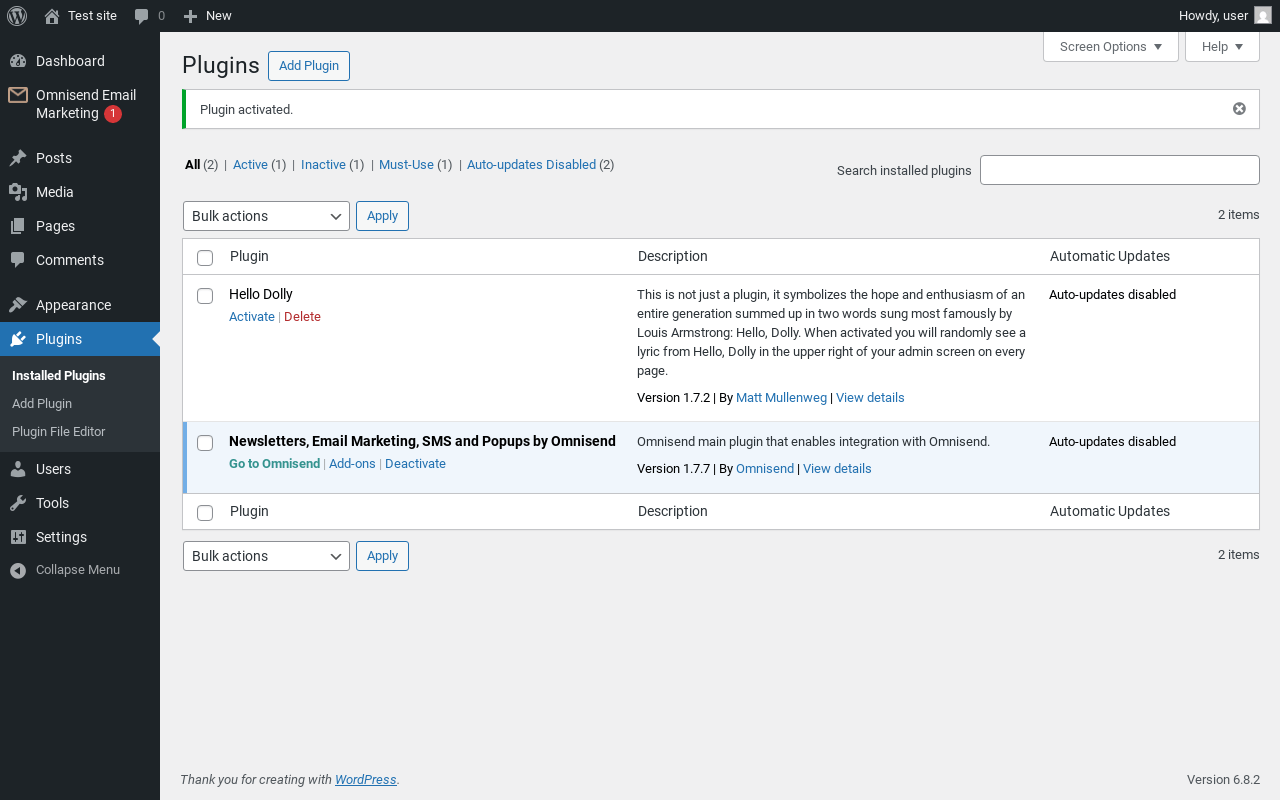1280x800 pixels.
Task: Click Go to Omnisend link
Action: [x=275, y=464]
